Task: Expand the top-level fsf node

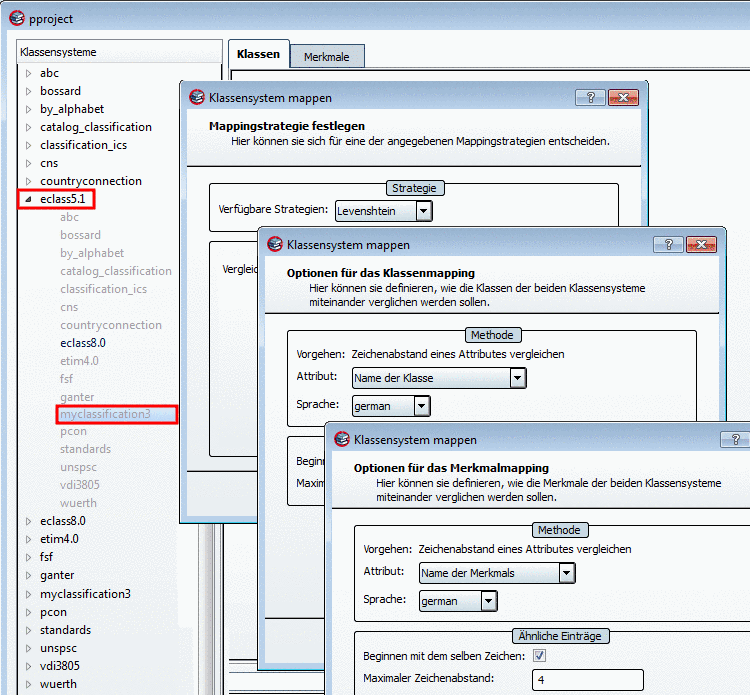Action: pyautogui.click(x=28, y=557)
